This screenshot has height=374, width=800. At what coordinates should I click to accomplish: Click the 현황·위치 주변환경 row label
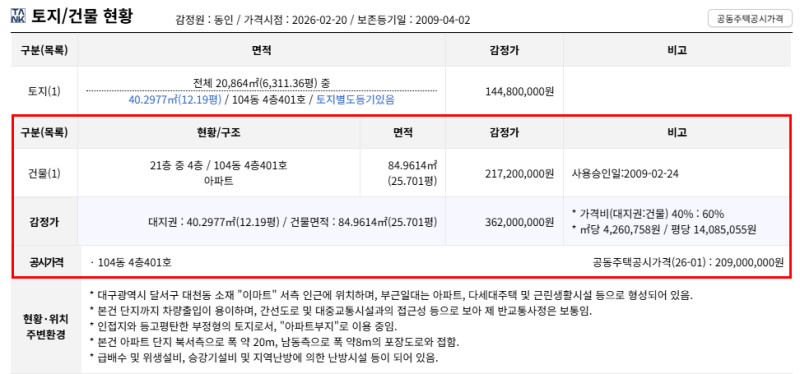(45, 327)
